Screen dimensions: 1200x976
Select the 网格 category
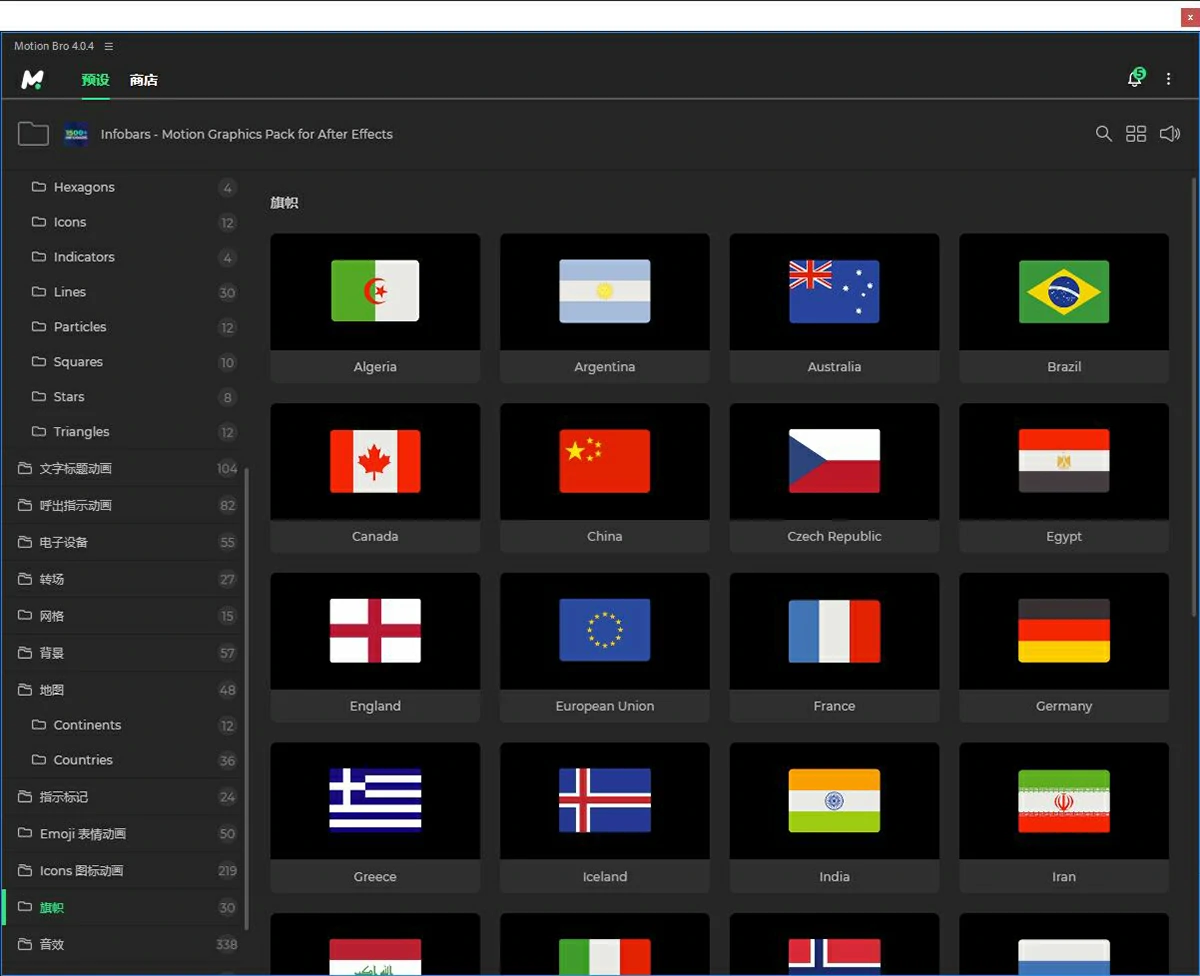pos(124,616)
